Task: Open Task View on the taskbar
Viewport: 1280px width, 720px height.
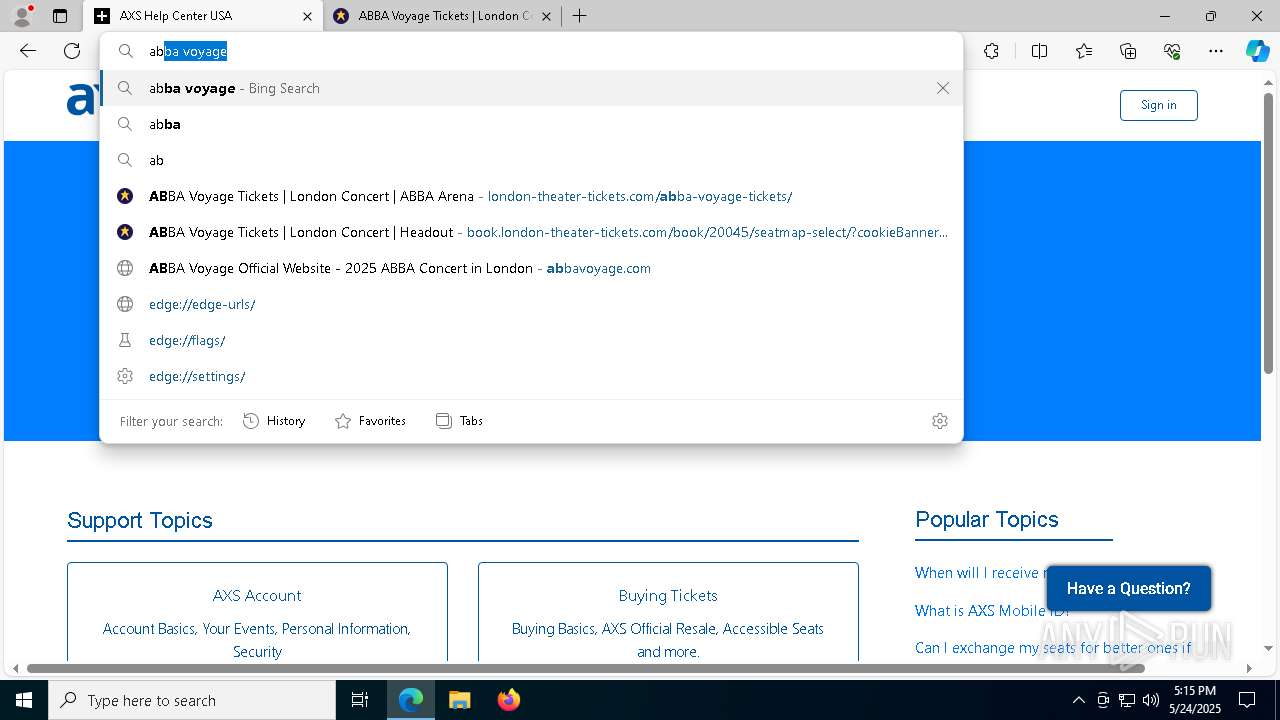Action: [360, 700]
